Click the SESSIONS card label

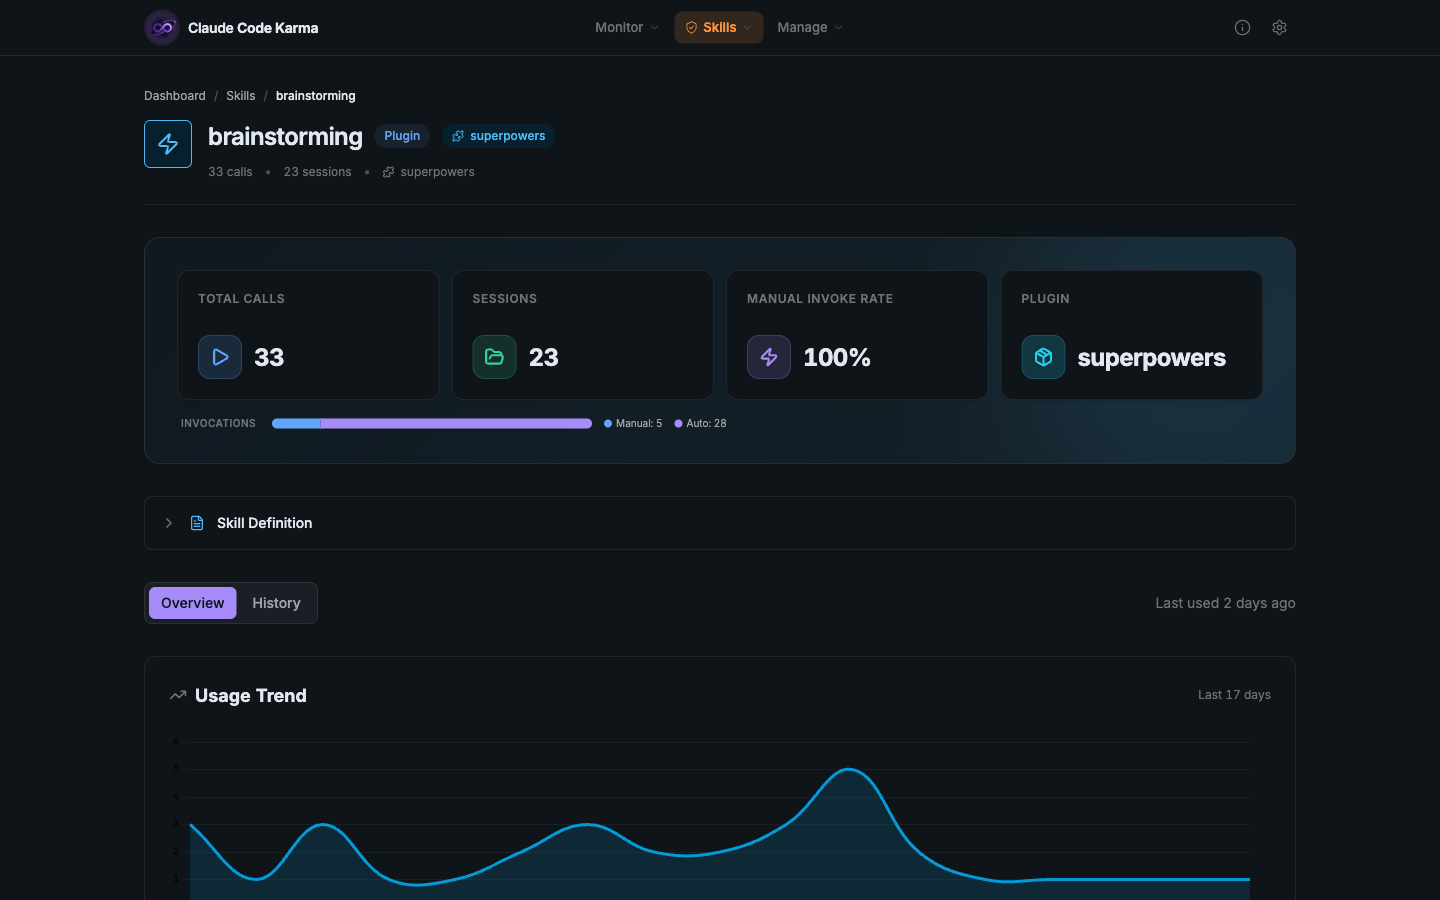(505, 299)
